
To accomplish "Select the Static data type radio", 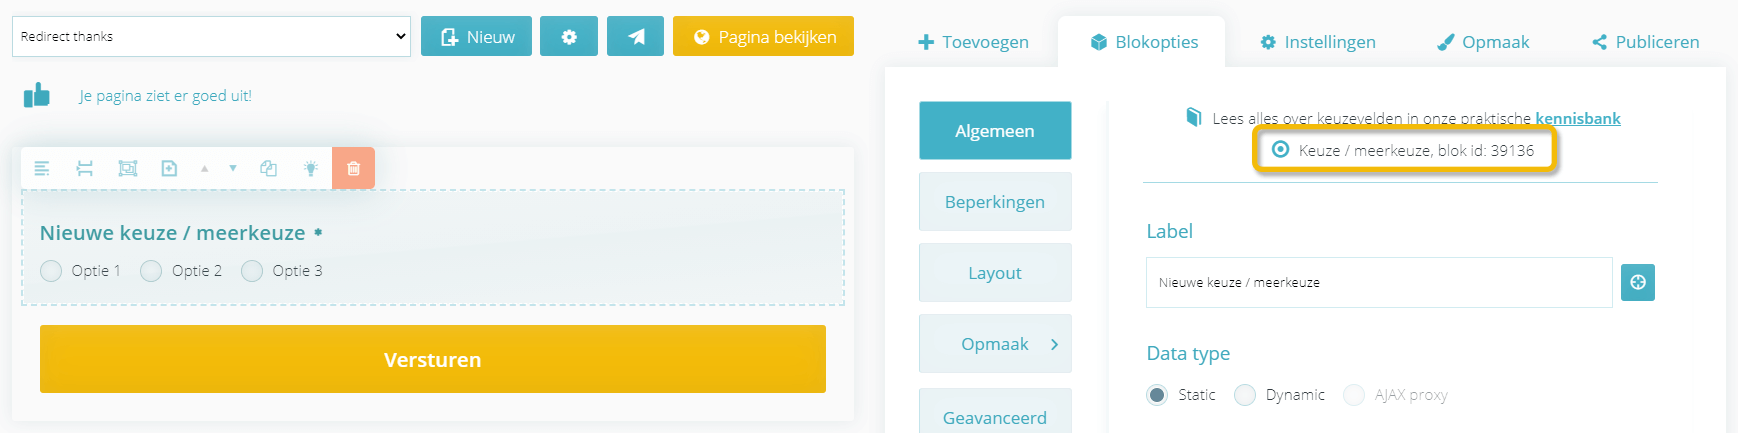I will (1157, 395).
